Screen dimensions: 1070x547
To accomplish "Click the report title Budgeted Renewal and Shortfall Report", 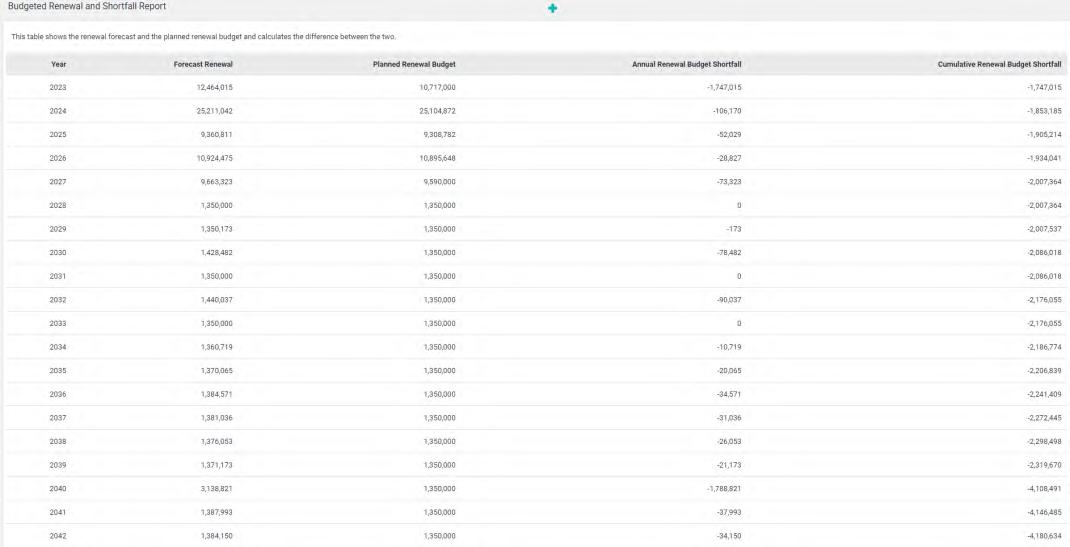I will click(x=87, y=6).
